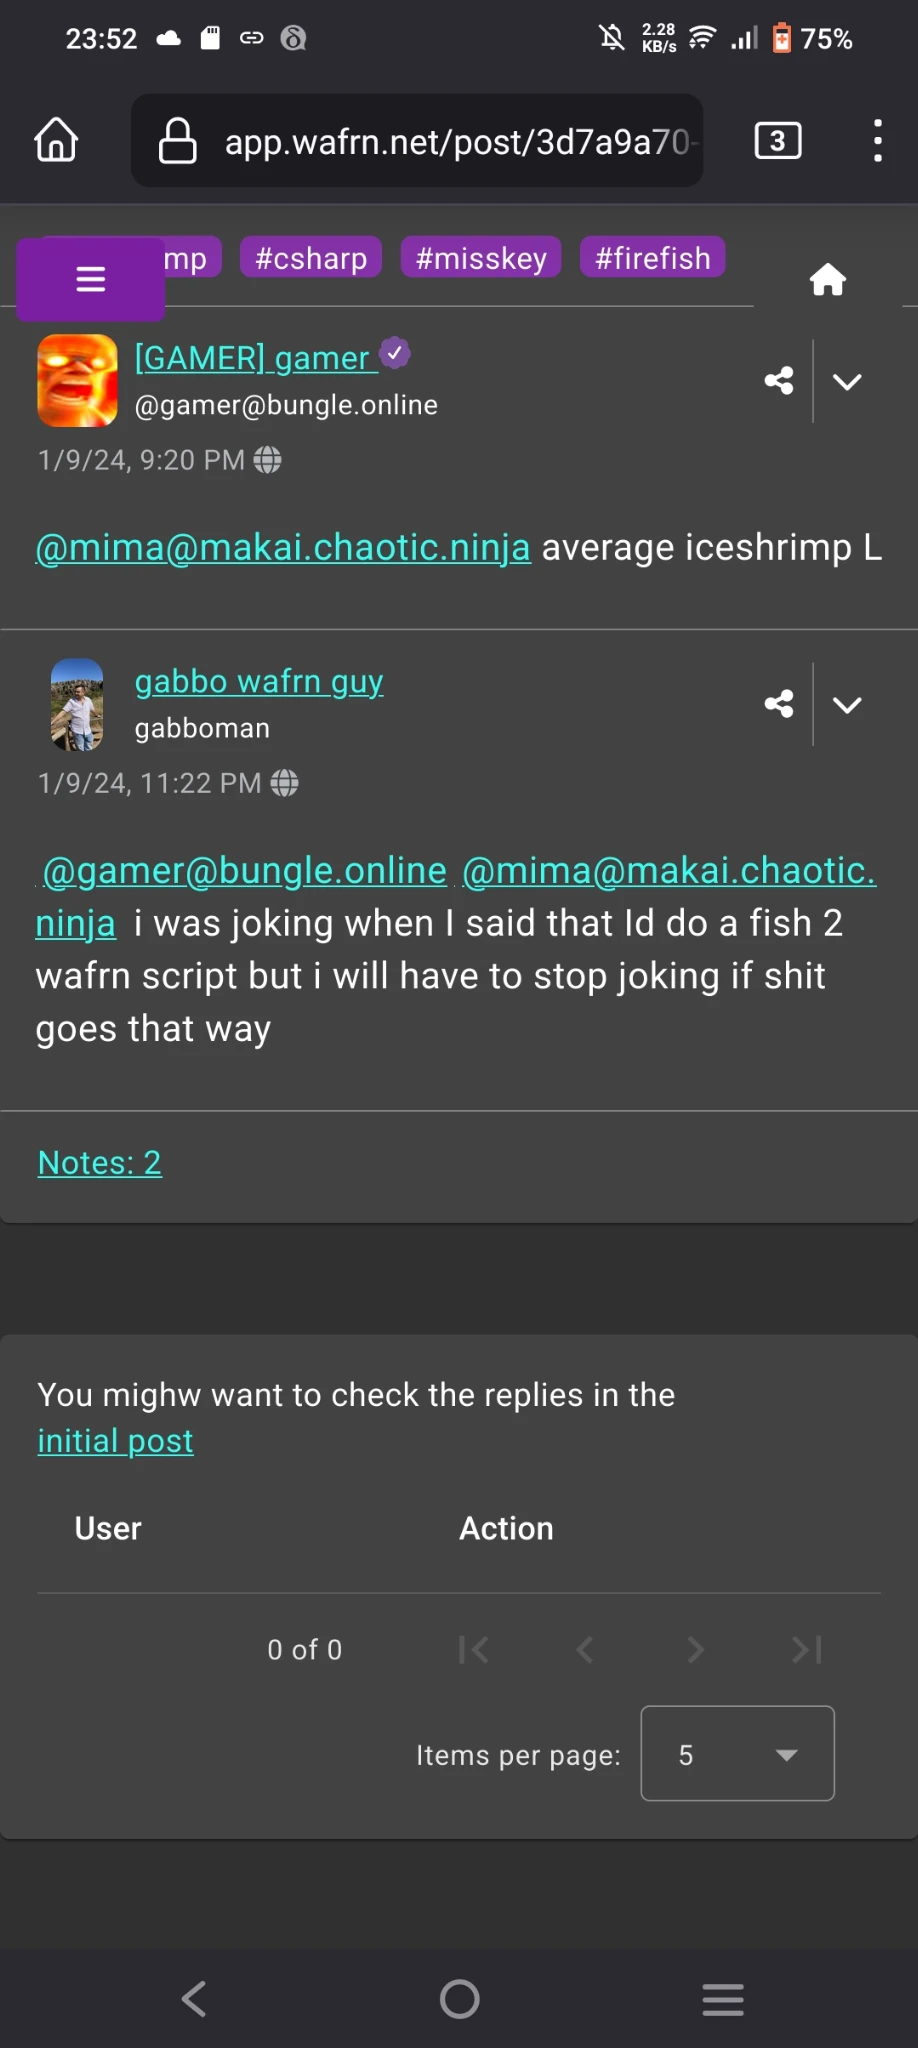
Task: Open the purple hamburger side menu
Action: pos(90,279)
